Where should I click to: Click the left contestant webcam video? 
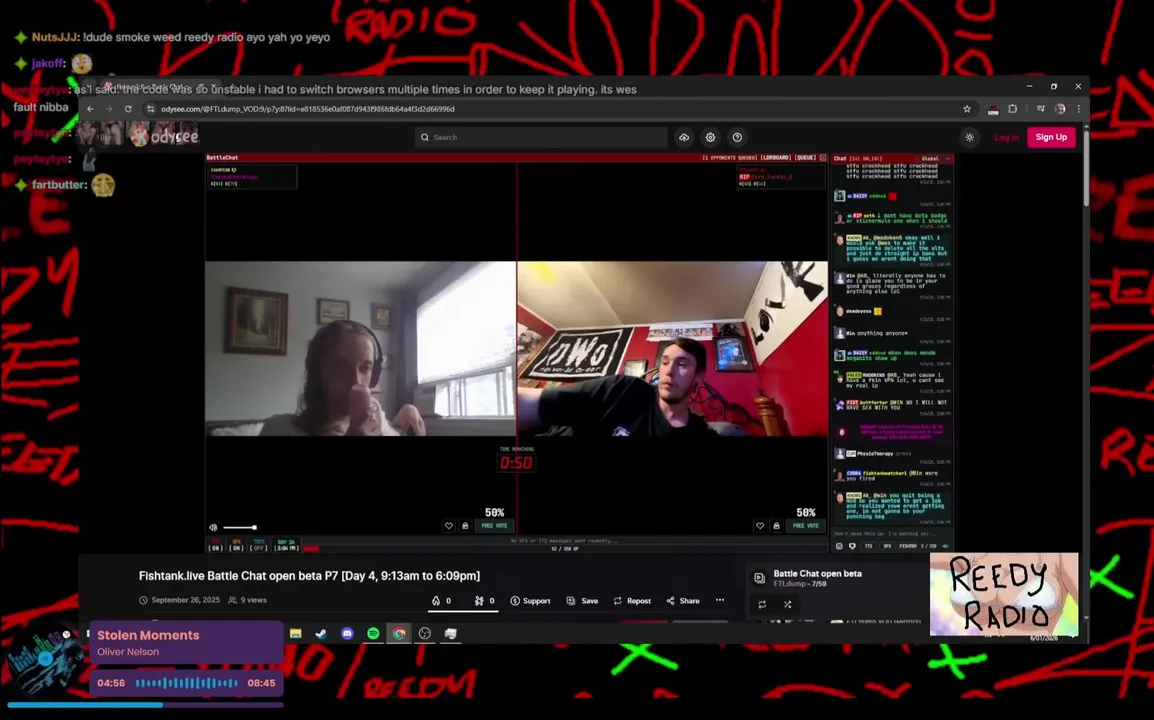pos(361,348)
